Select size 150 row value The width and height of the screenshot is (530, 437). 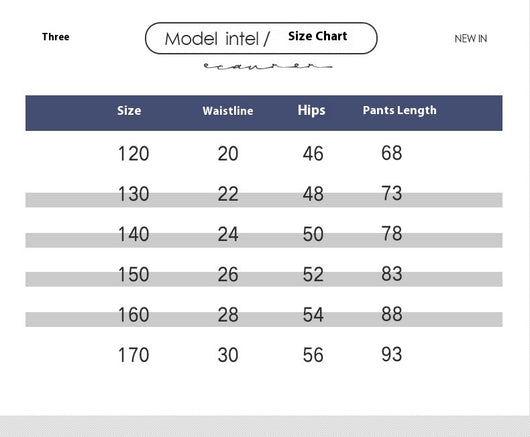point(133,274)
